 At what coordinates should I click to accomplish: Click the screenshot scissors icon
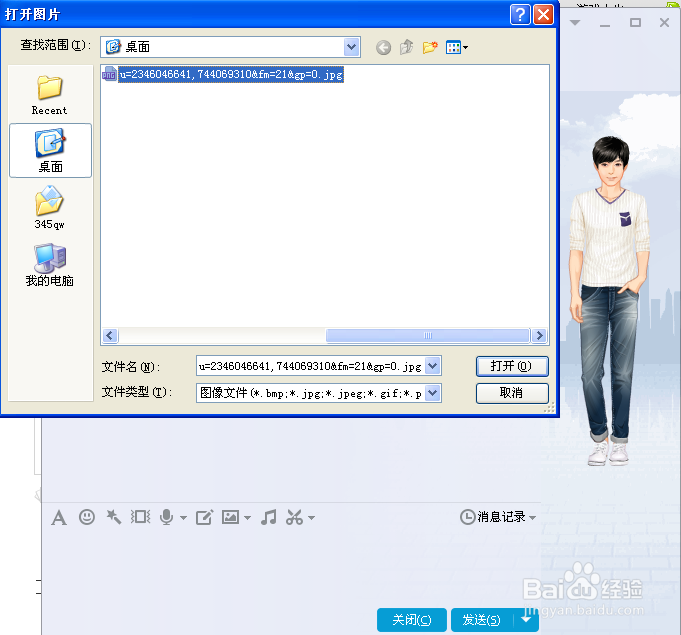pyautogui.click(x=294, y=517)
